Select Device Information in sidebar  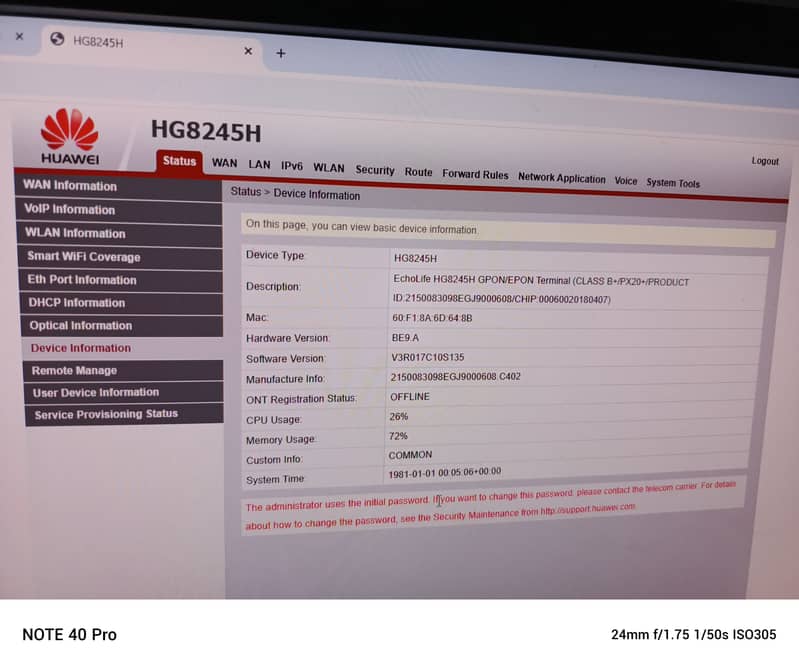pyautogui.click(x=123, y=348)
